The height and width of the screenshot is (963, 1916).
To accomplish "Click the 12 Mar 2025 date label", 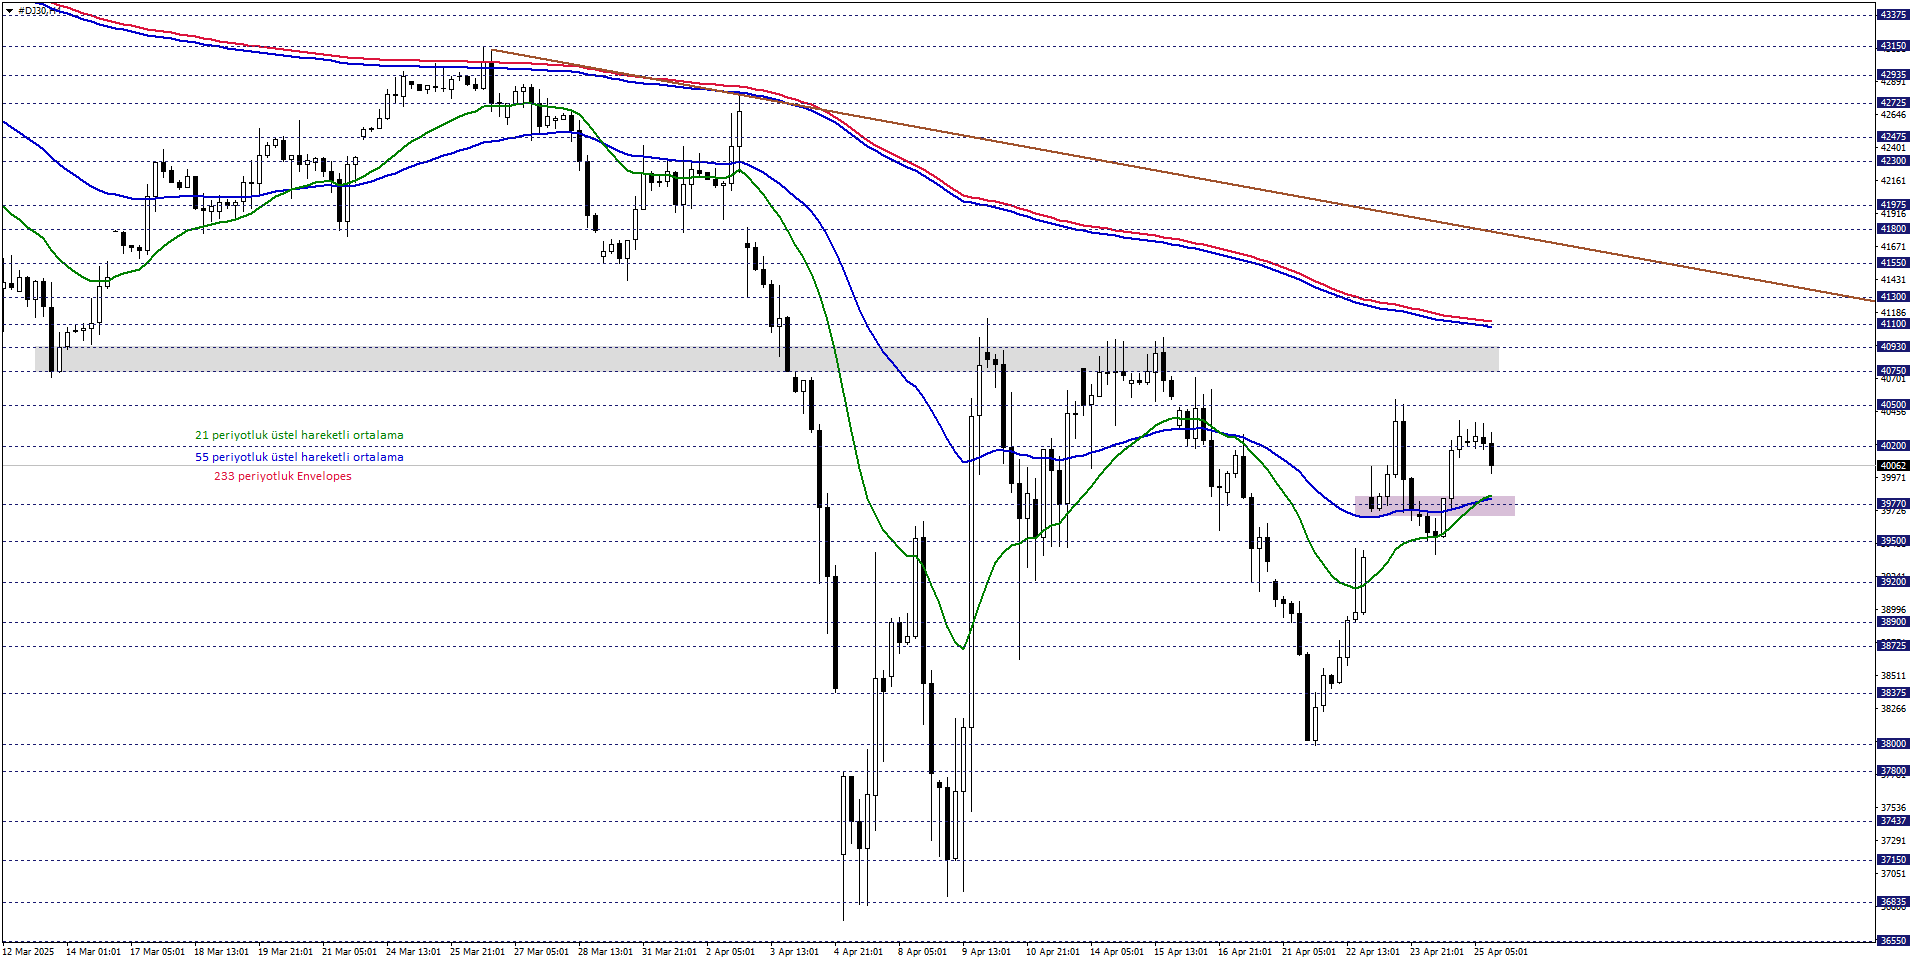I will pyautogui.click(x=28, y=952).
